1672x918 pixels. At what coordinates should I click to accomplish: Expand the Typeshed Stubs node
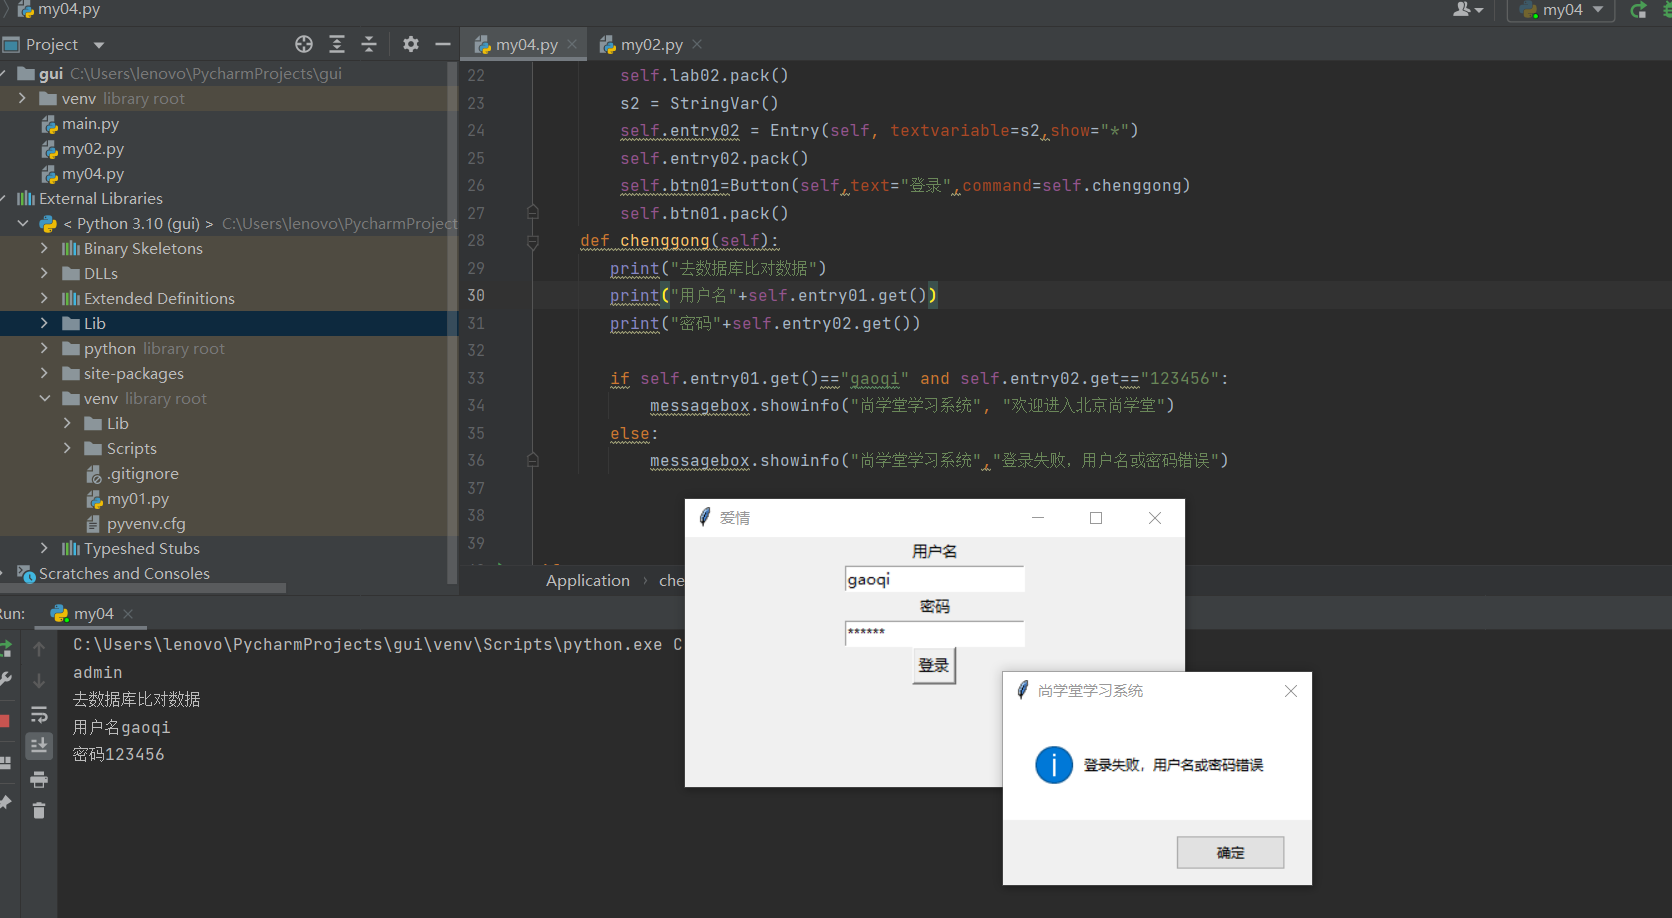(44, 548)
